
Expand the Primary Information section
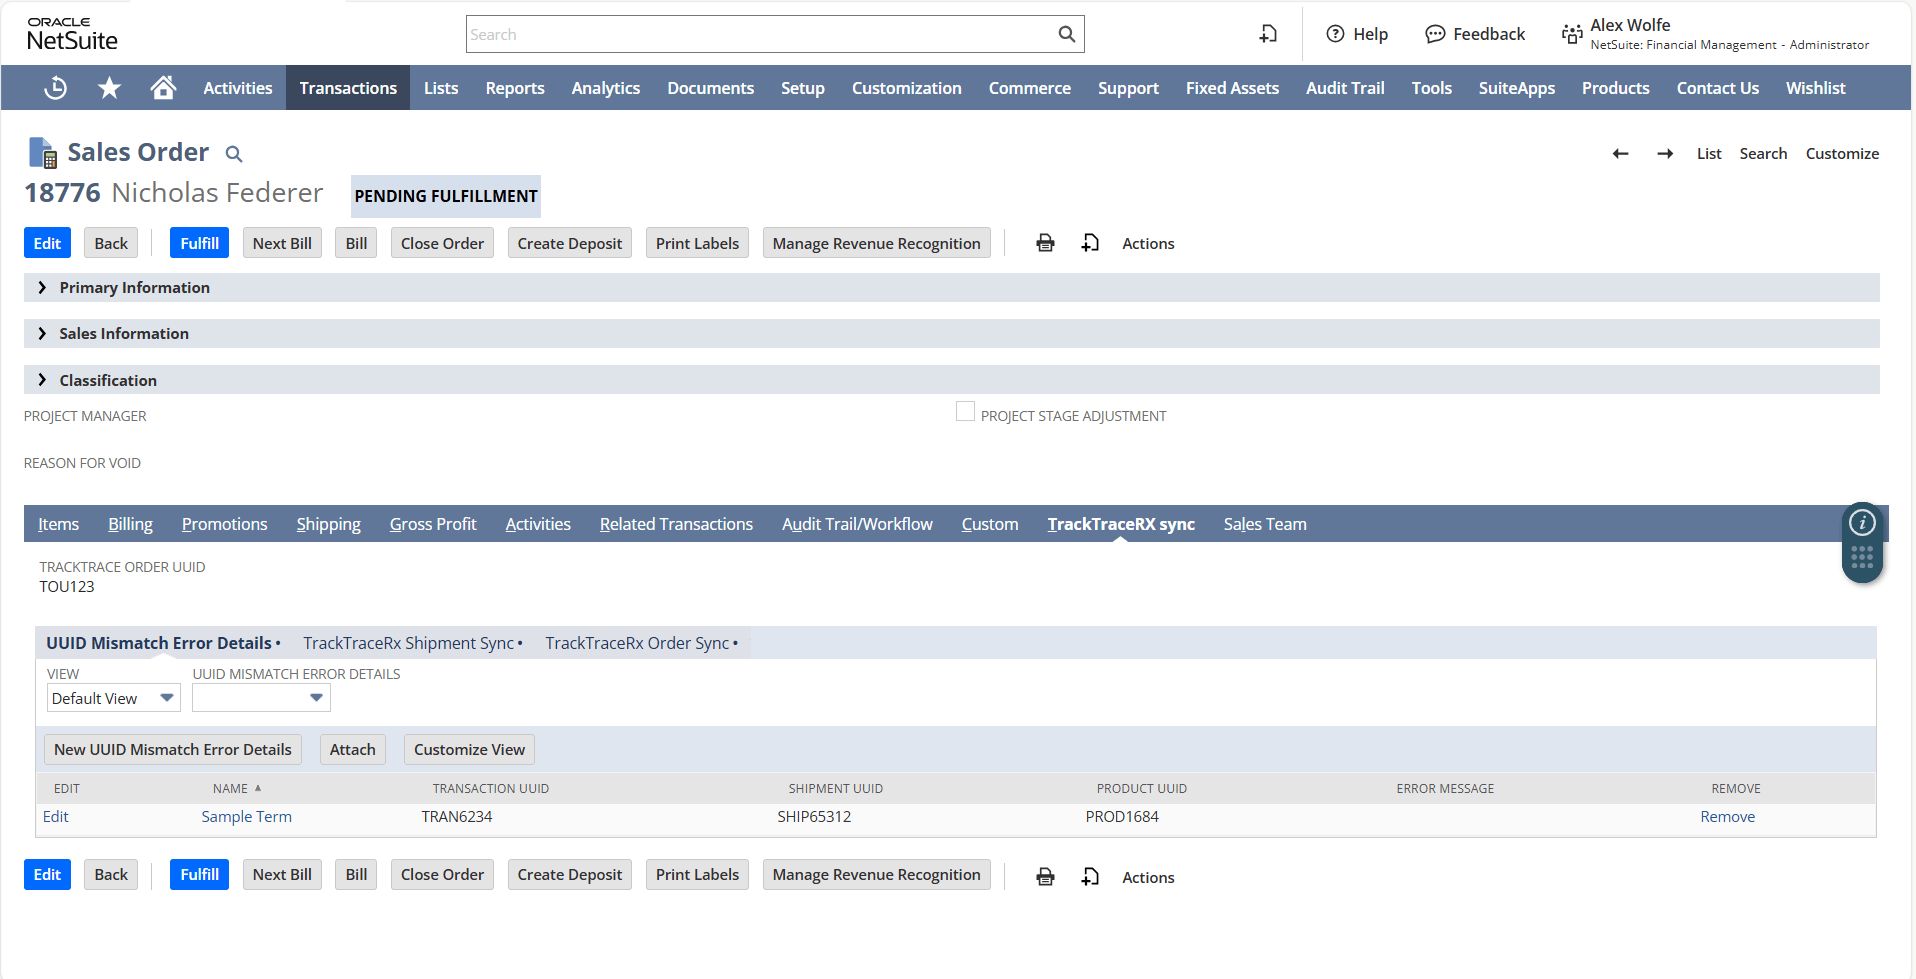(42, 287)
